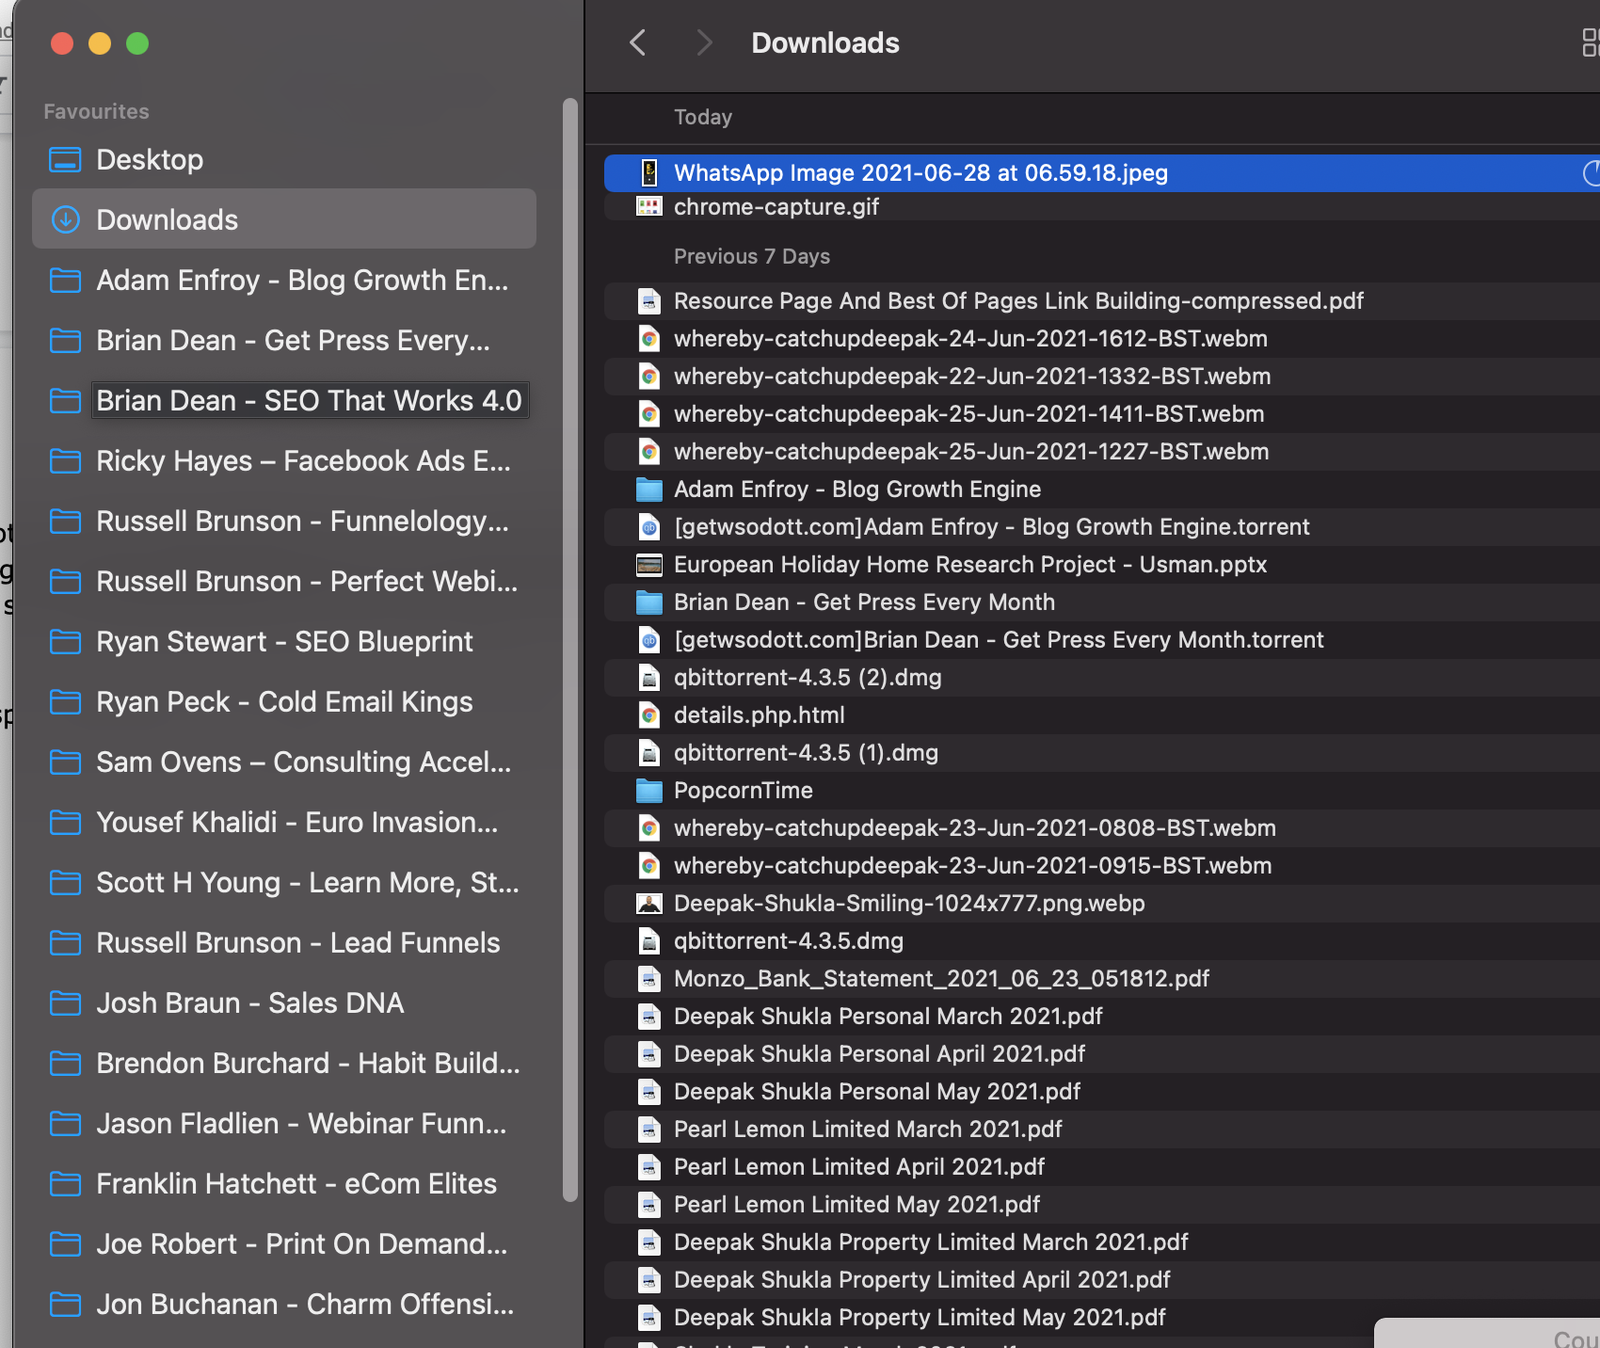Select Monzo_Bank_Statement_2021_06_23 pdf
This screenshot has height=1348, width=1600.
pyautogui.click(x=1102, y=979)
